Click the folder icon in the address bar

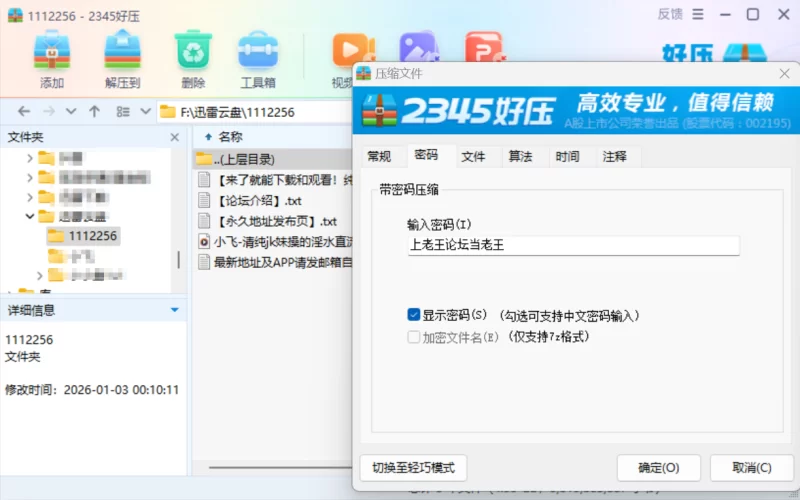click(x=167, y=112)
